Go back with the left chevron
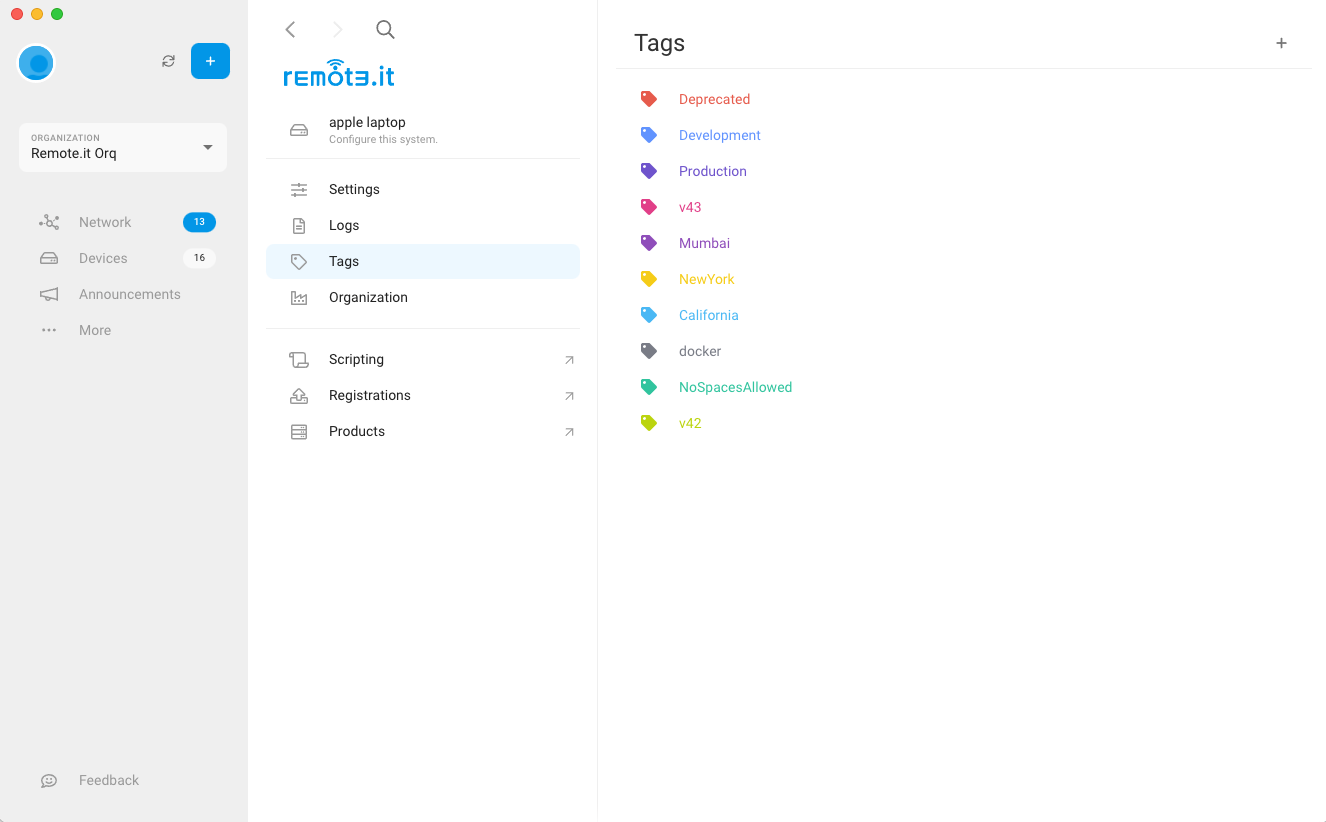Viewport: 1326px width, 822px height. [x=290, y=29]
